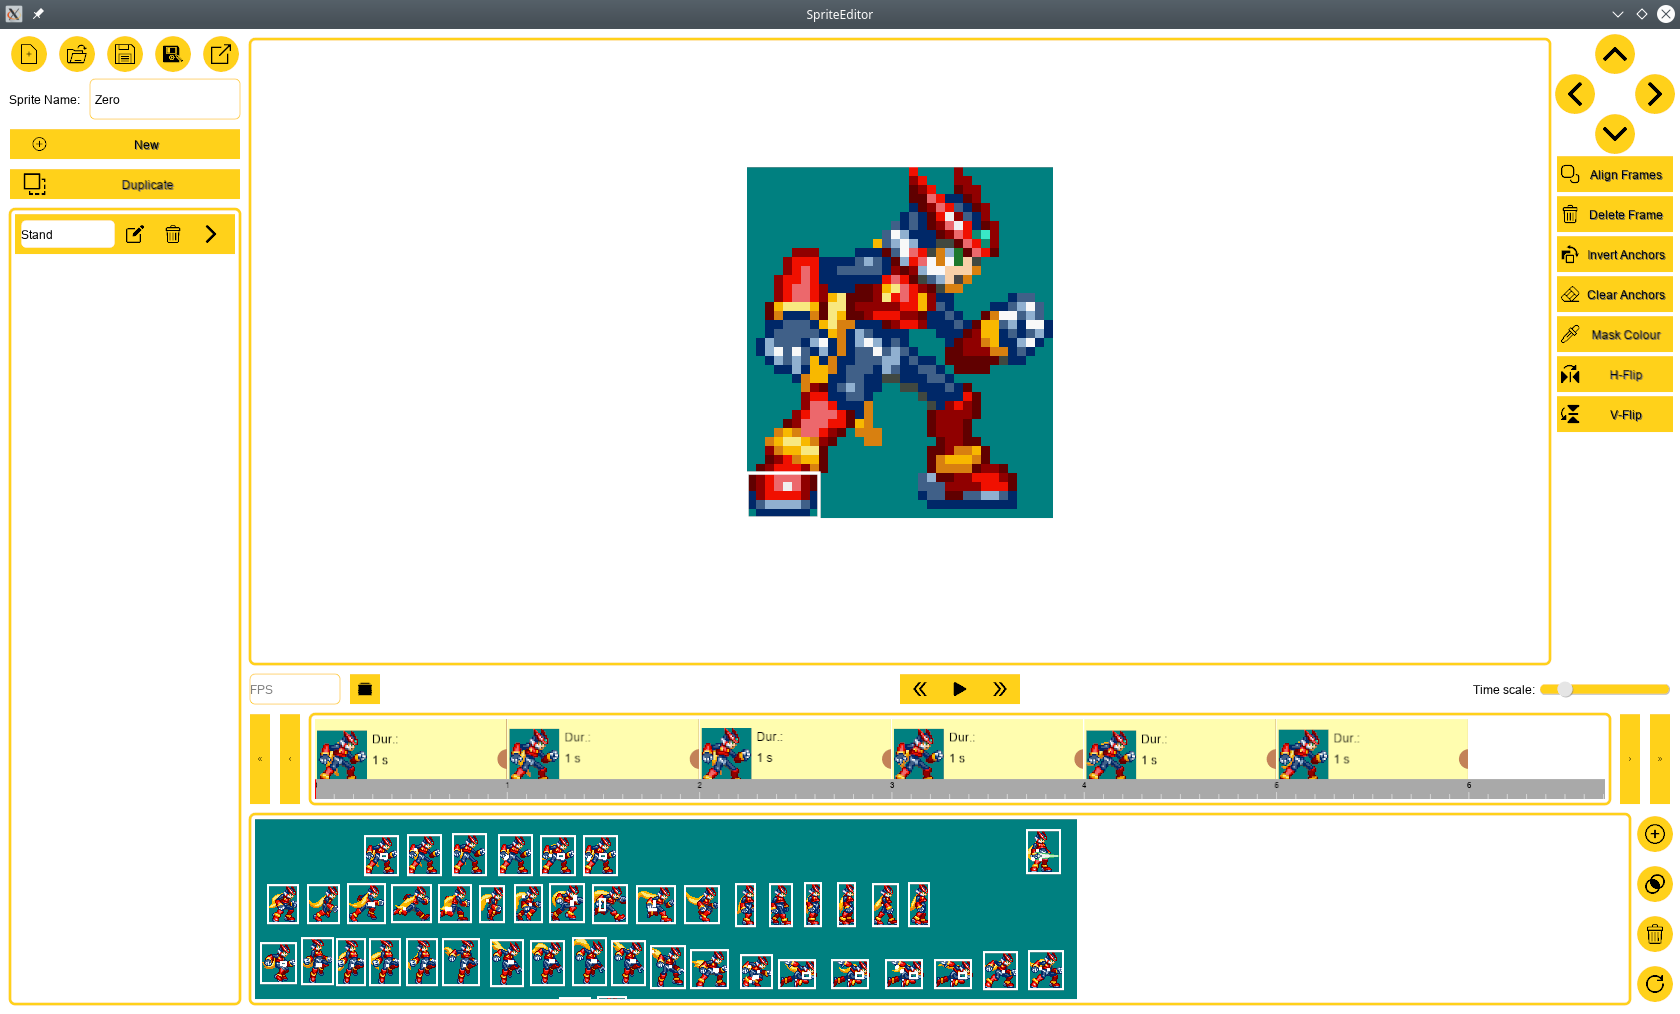Save the sprite with floppy icon
The image size is (1680, 1014).
pos(125,54)
